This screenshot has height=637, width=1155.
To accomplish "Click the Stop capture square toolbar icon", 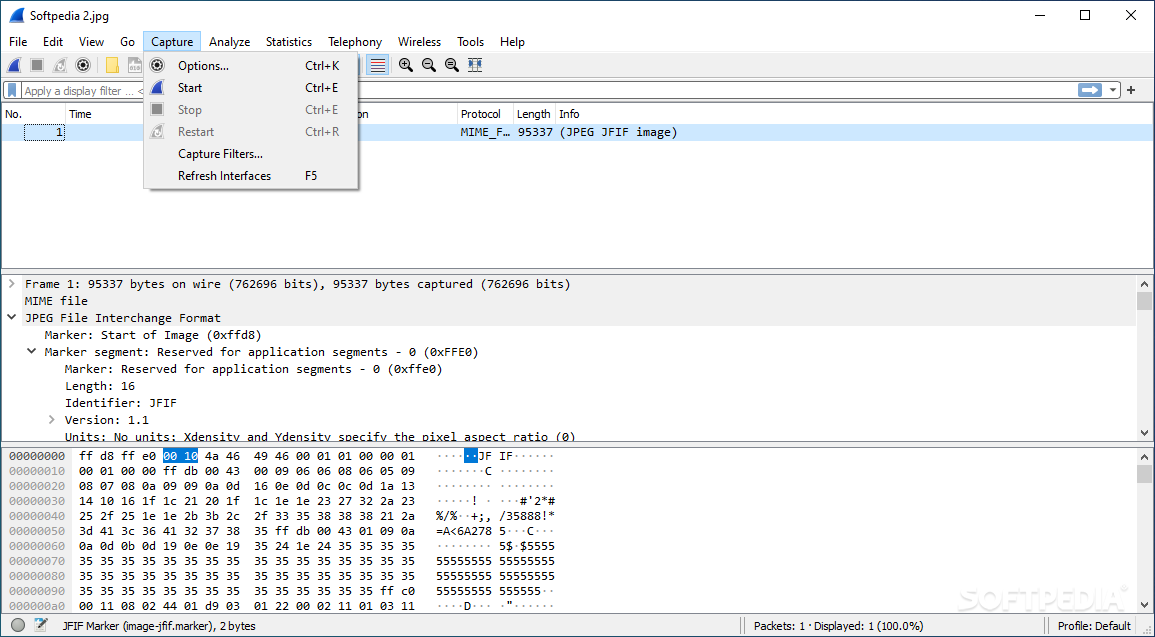I will 37,66.
